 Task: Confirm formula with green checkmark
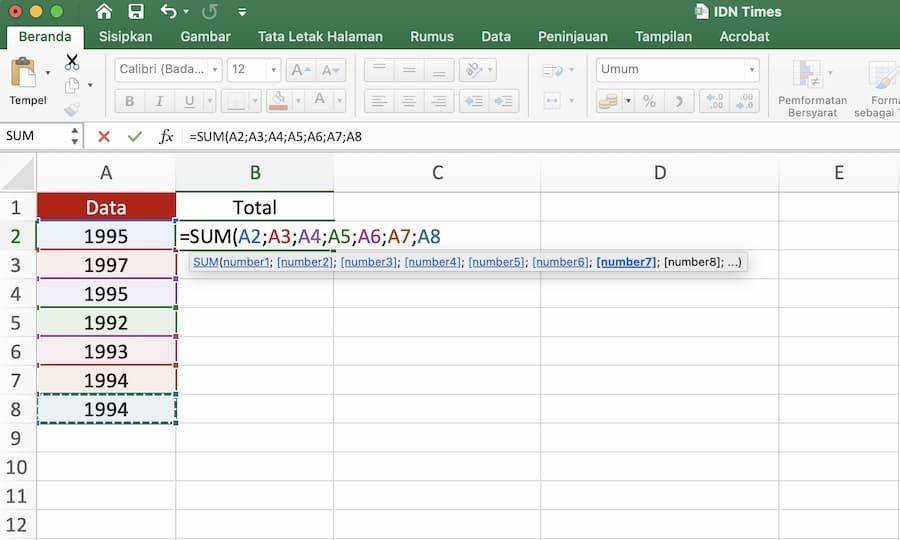pyautogui.click(x=135, y=137)
